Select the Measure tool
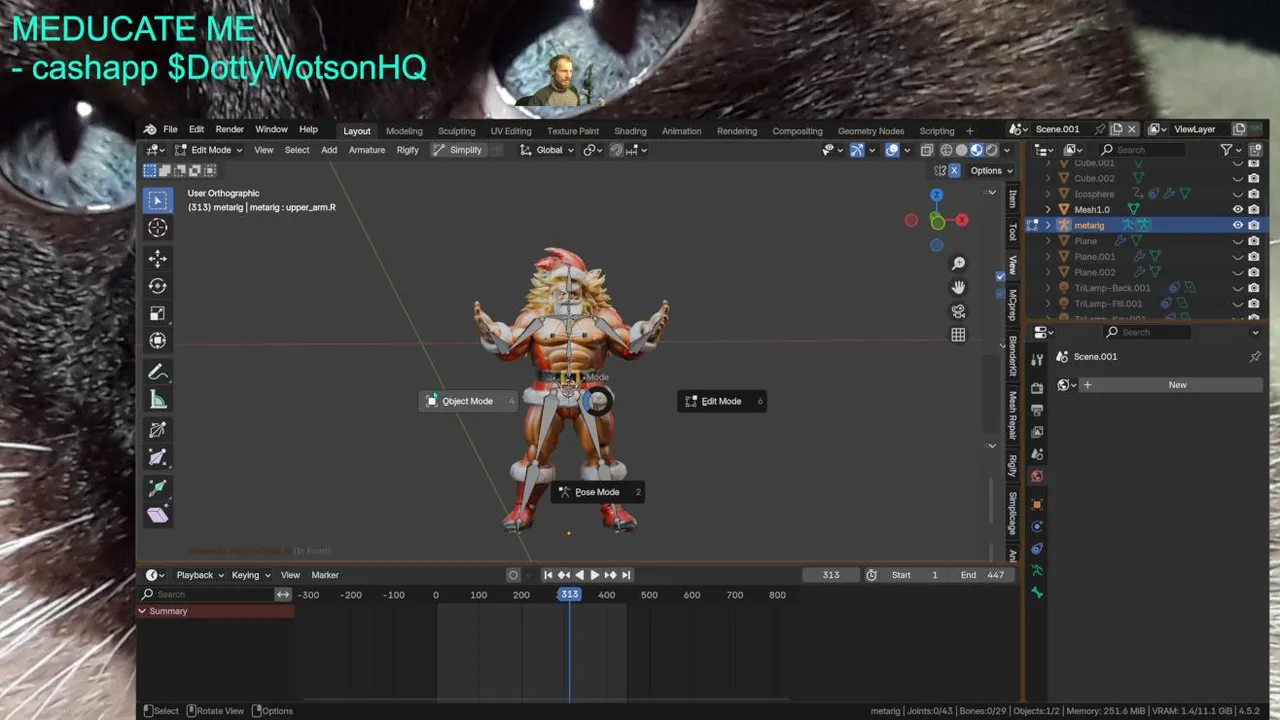This screenshot has width=1280, height=720. [x=157, y=399]
